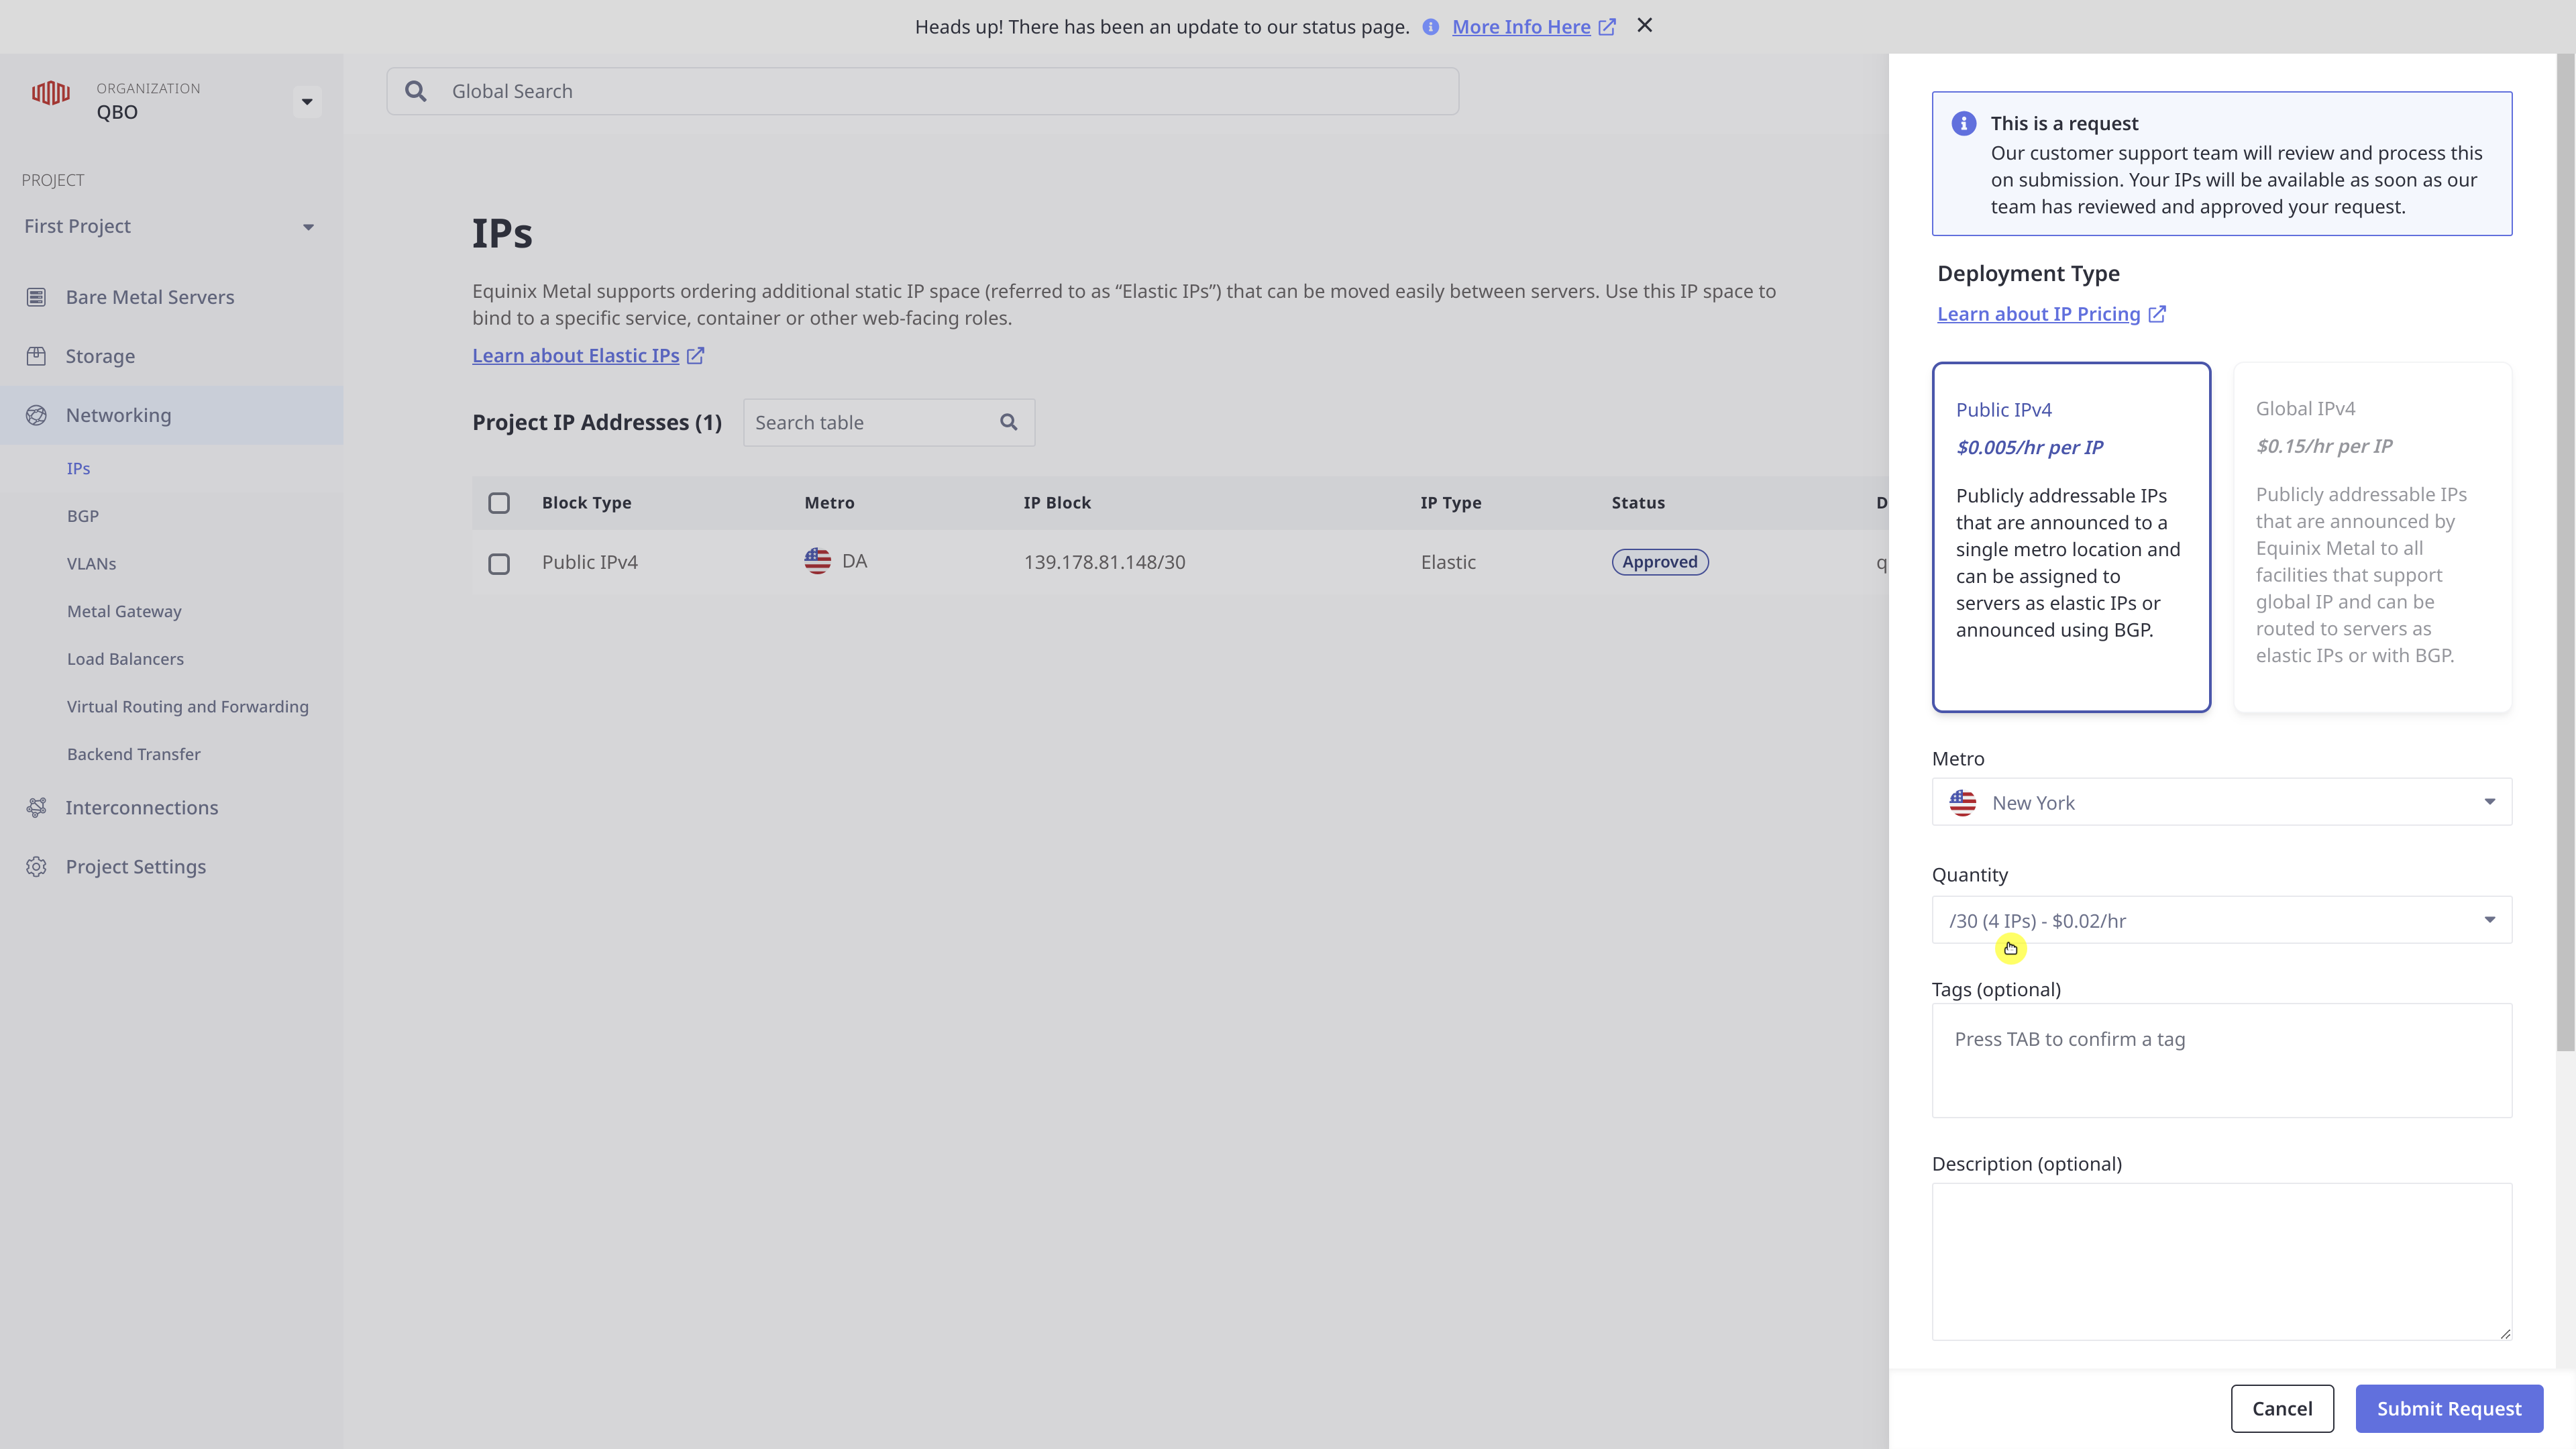Check the checkbox on the Public IPv4 row
Screen dimensions: 2576x1449
500,563
